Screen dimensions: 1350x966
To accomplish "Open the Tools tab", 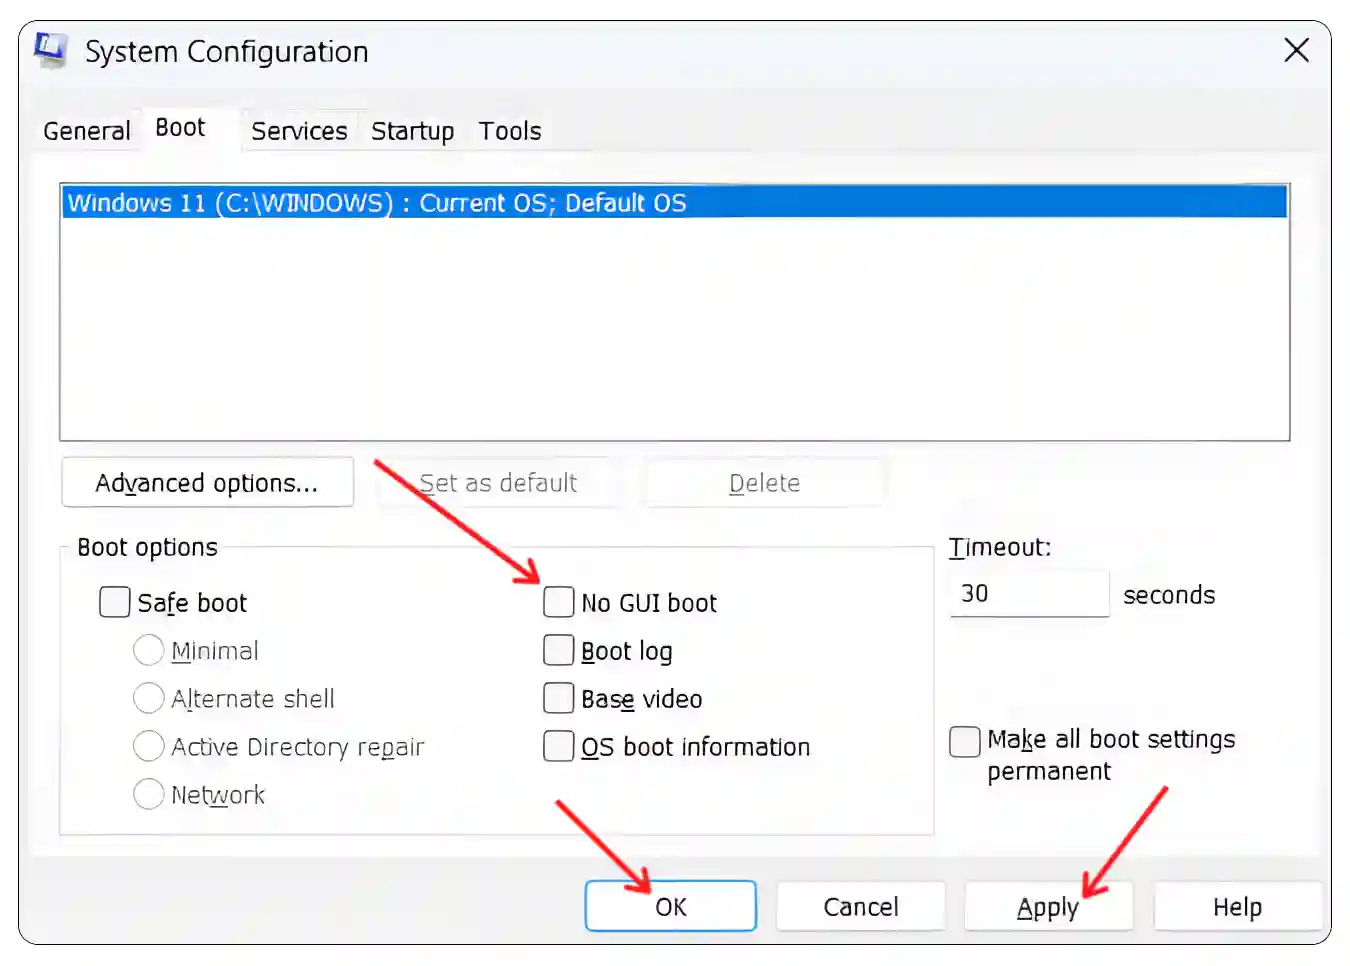I will pos(510,131).
